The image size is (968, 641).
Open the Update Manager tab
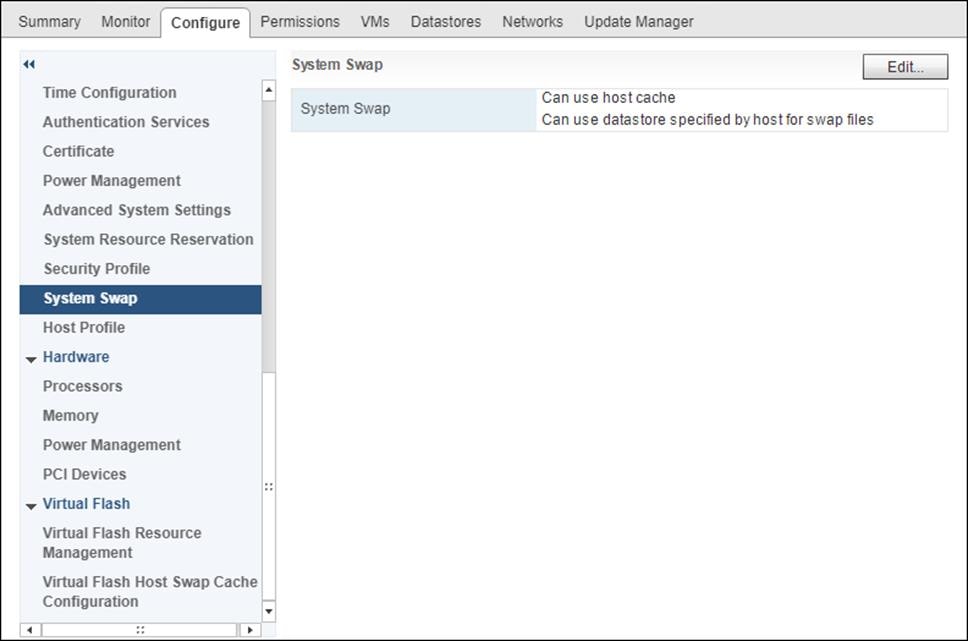(638, 20)
